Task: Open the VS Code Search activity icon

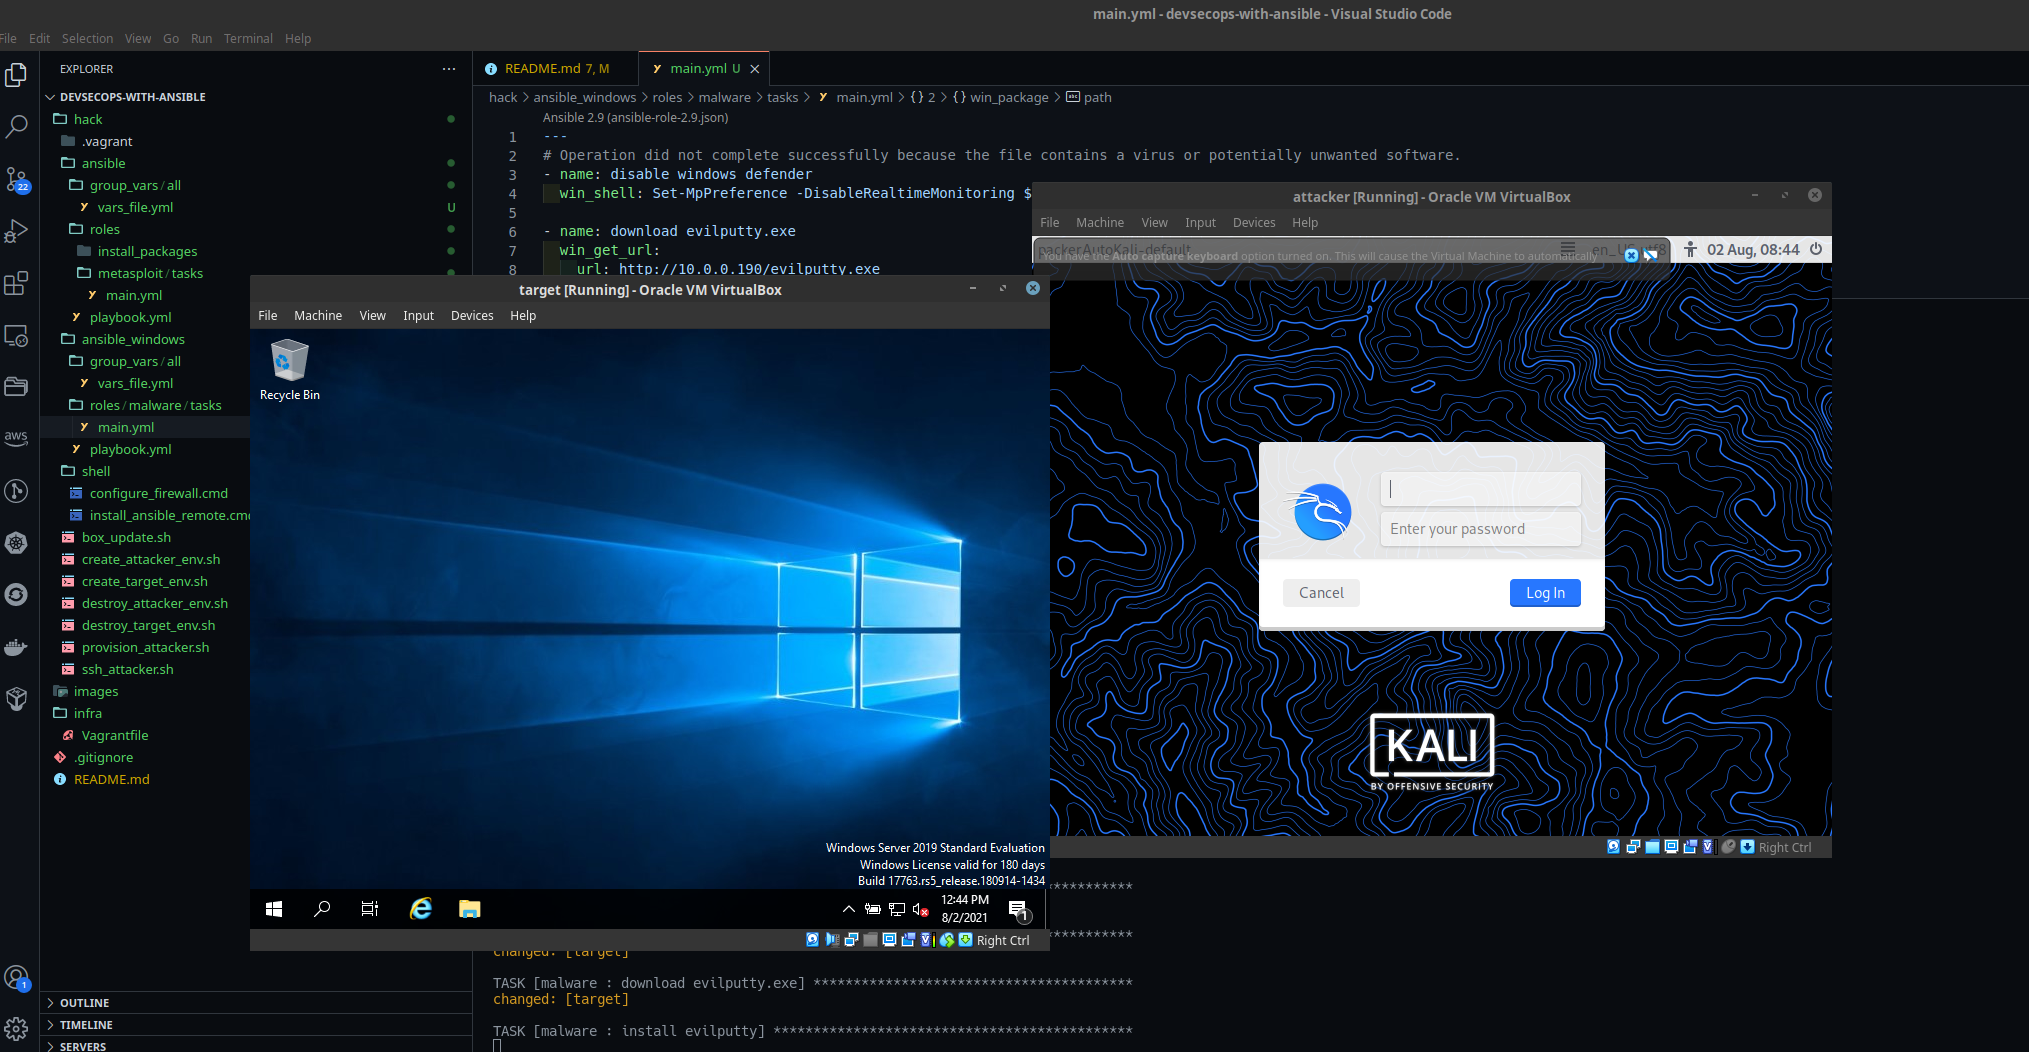Action: [x=16, y=127]
